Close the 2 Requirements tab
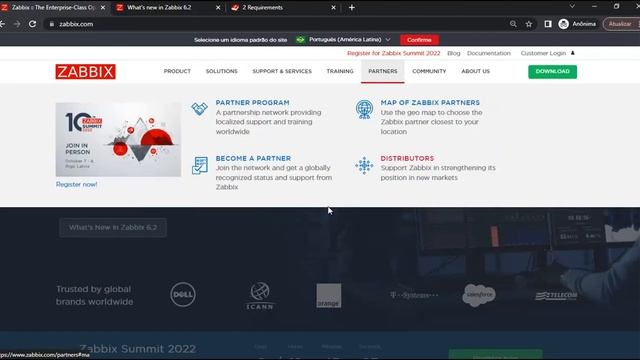 click(x=333, y=7)
